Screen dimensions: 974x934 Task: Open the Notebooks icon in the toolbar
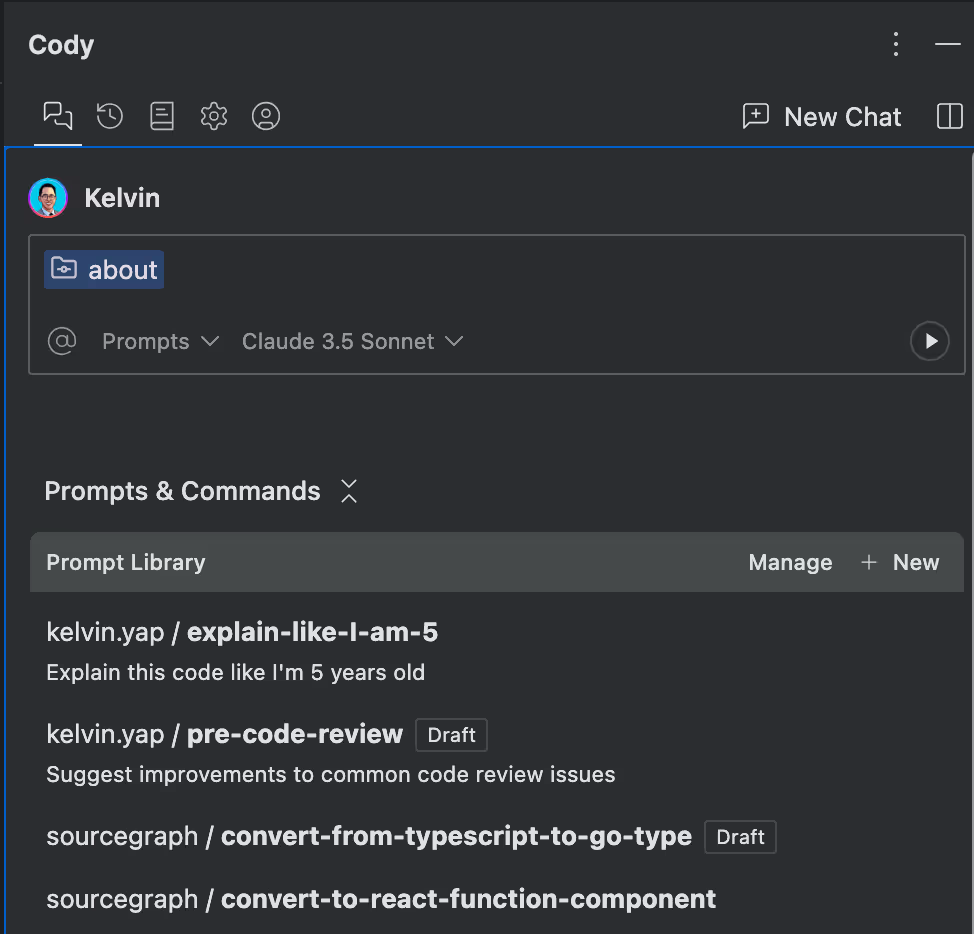click(161, 116)
